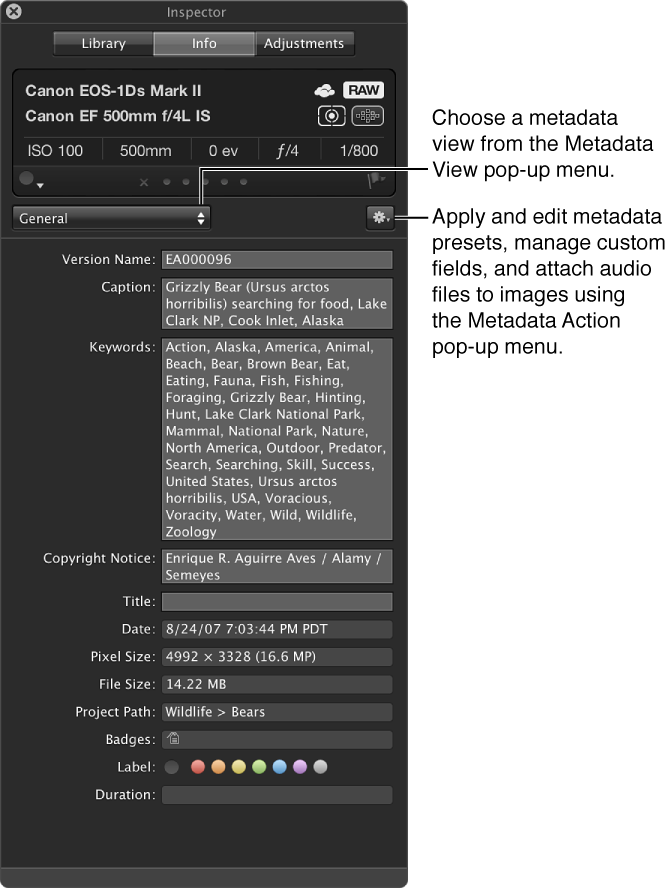
Task: Toggle the flag icon
Action: [x=375, y=180]
